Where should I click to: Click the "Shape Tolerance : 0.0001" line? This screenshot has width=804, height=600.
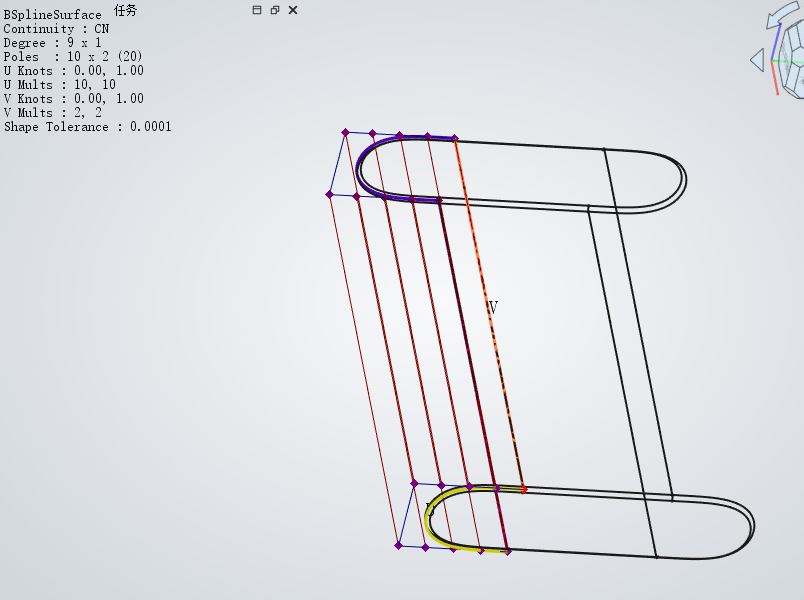[87, 126]
